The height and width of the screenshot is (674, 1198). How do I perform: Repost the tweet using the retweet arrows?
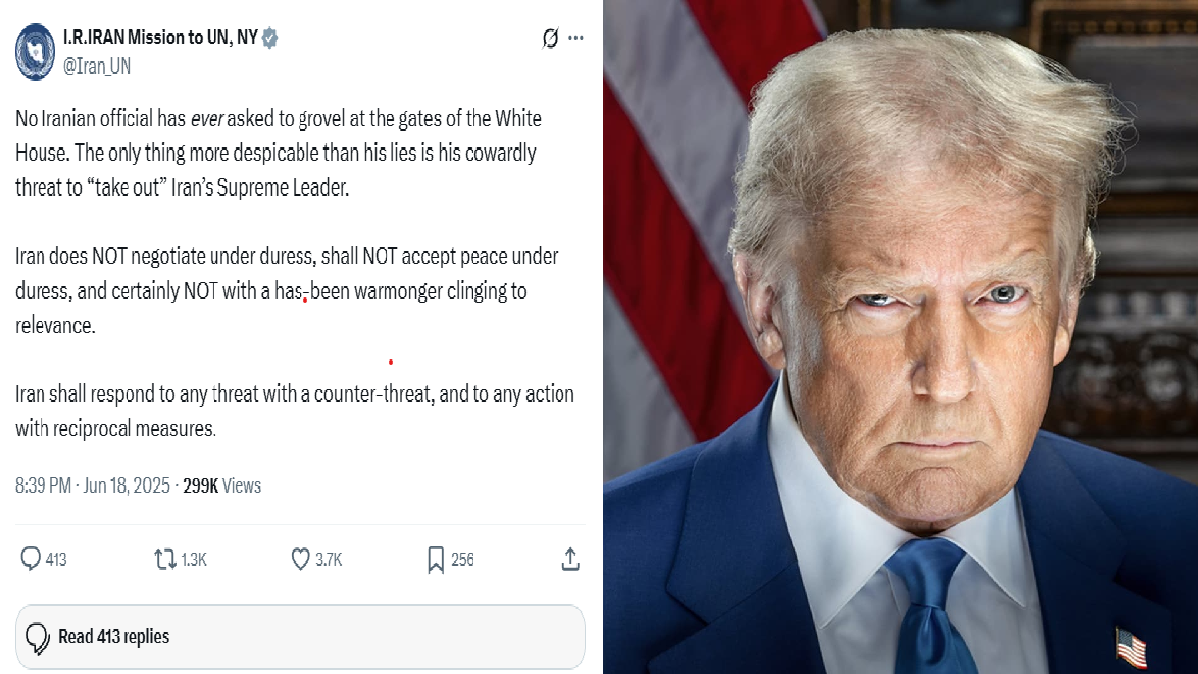[165, 559]
